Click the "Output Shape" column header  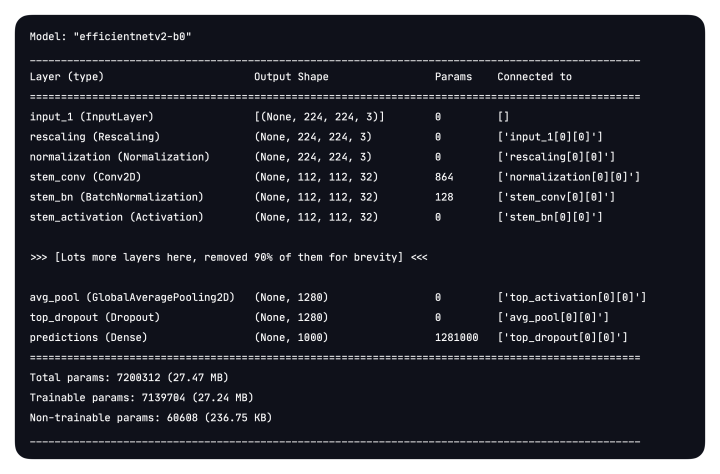tap(291, 77)
